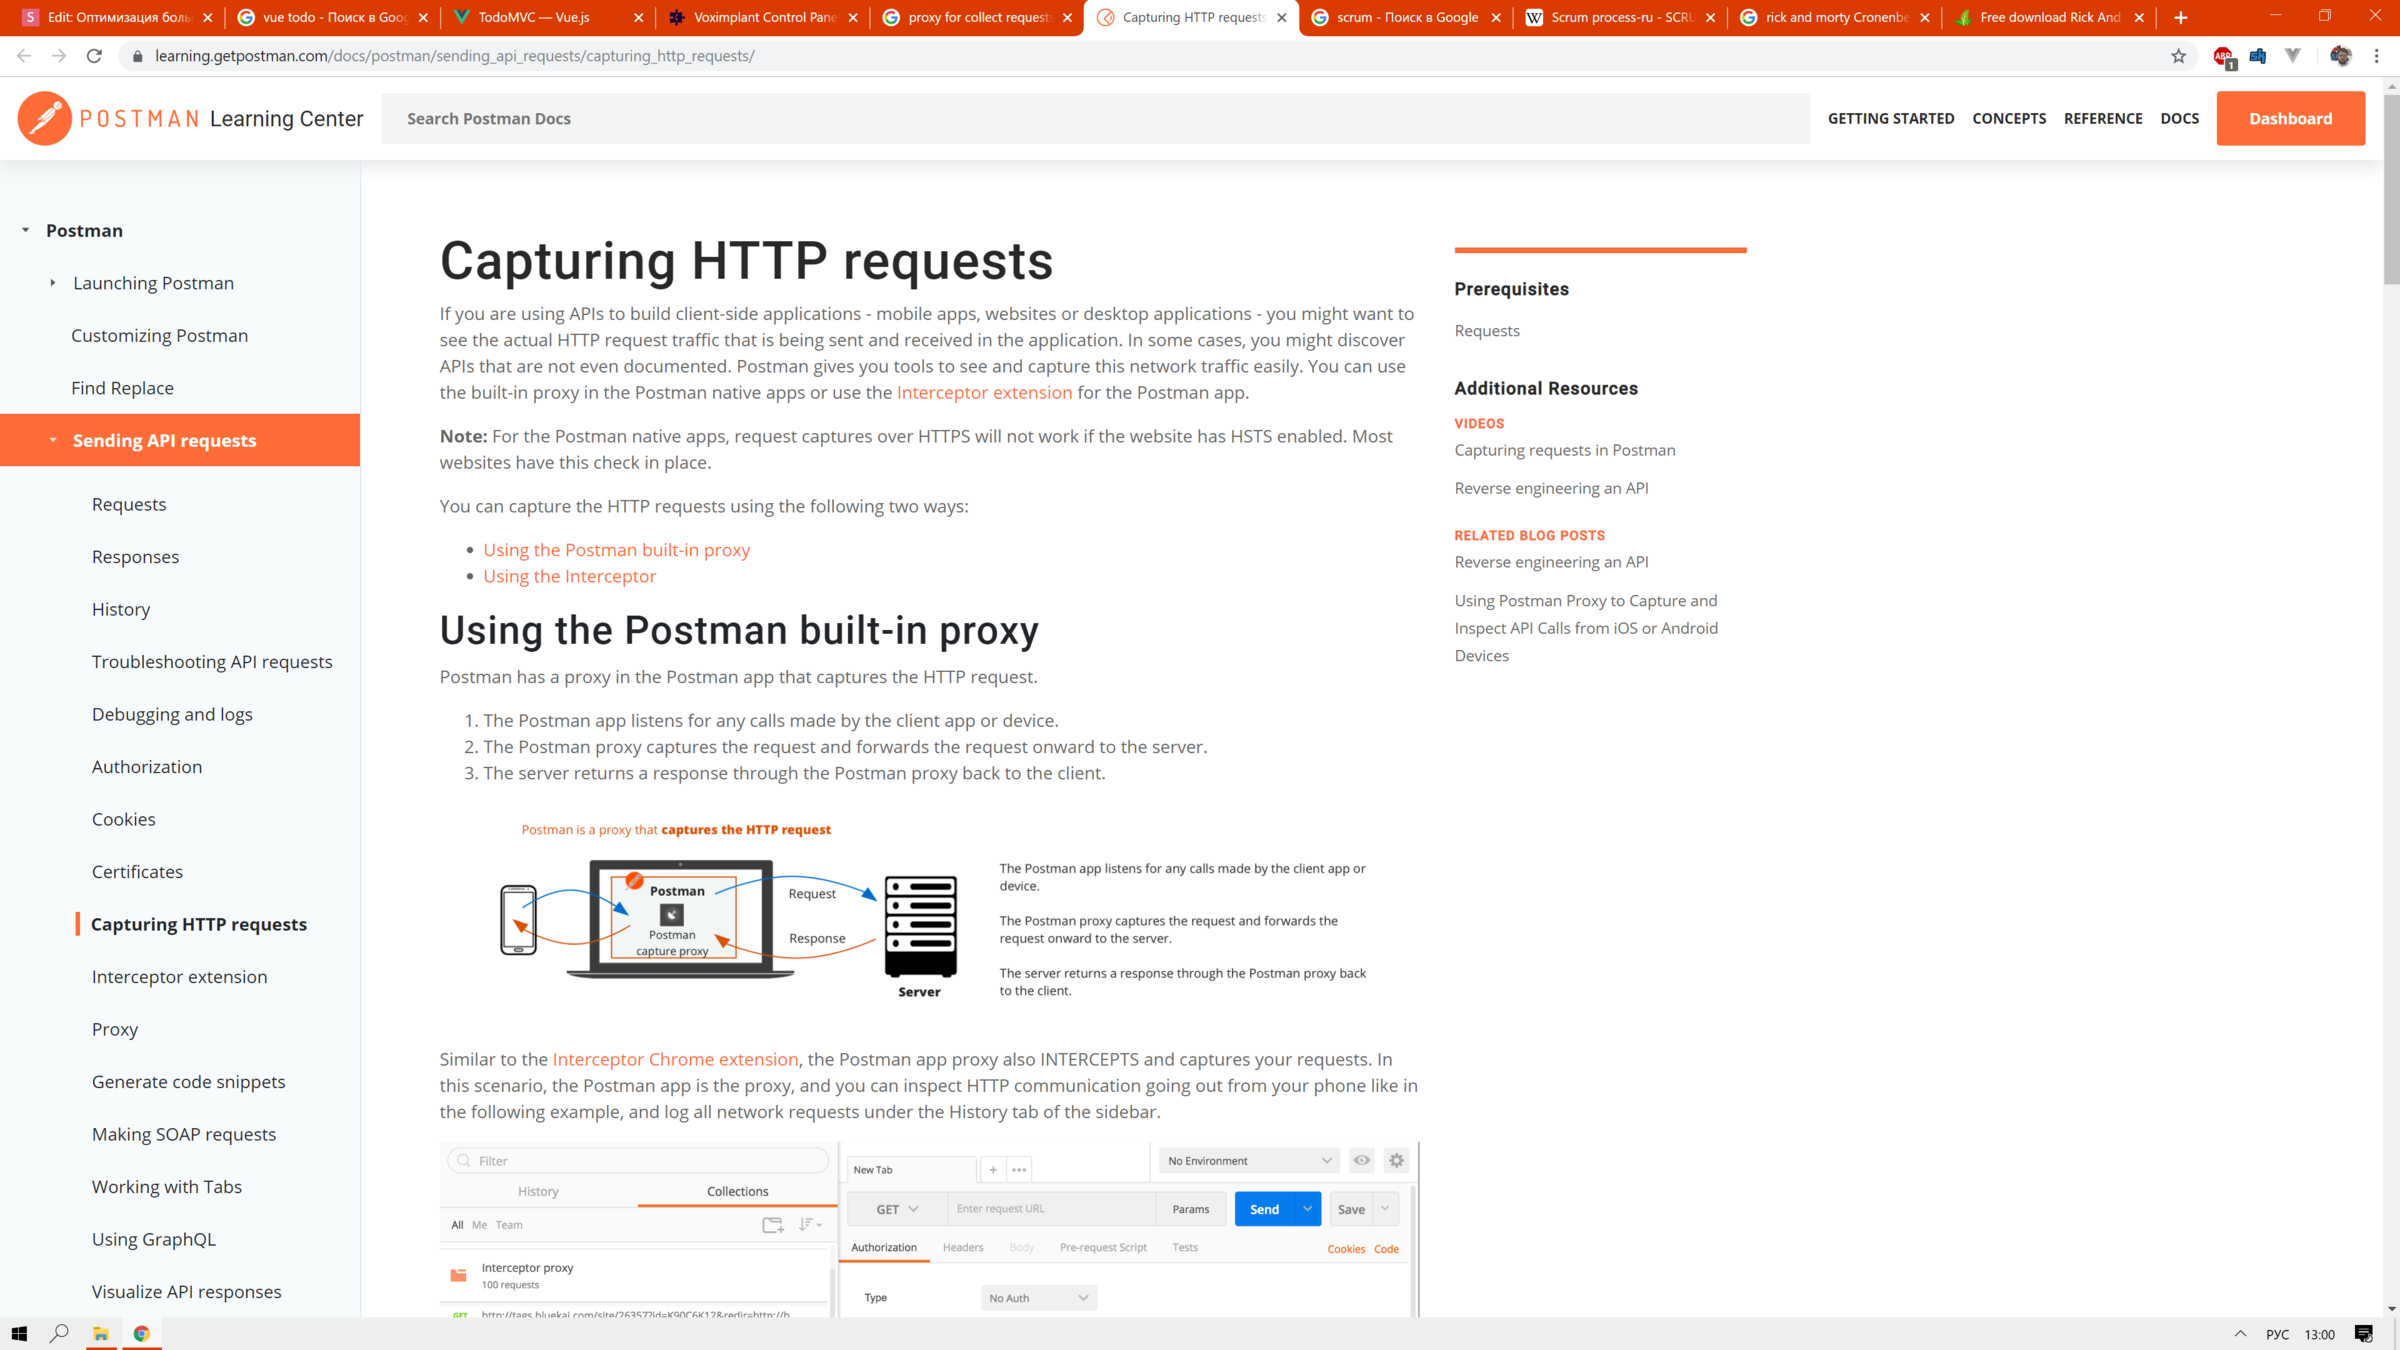
Task: Open Capturing requests in Postman video
Action: click(1564, 450)
